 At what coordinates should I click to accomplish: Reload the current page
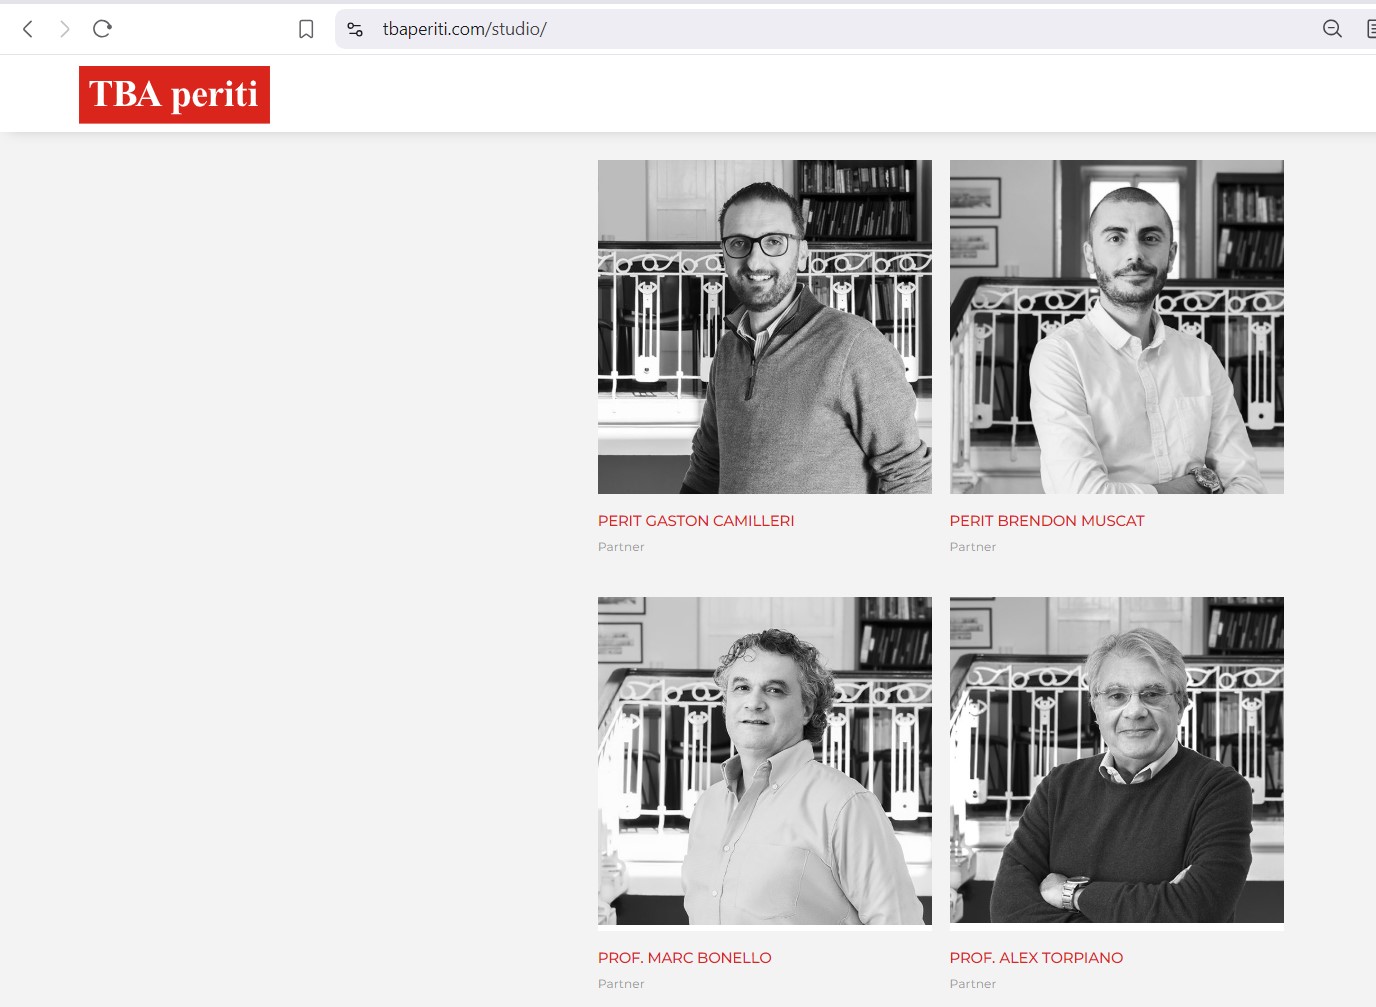tap(102, 29)
